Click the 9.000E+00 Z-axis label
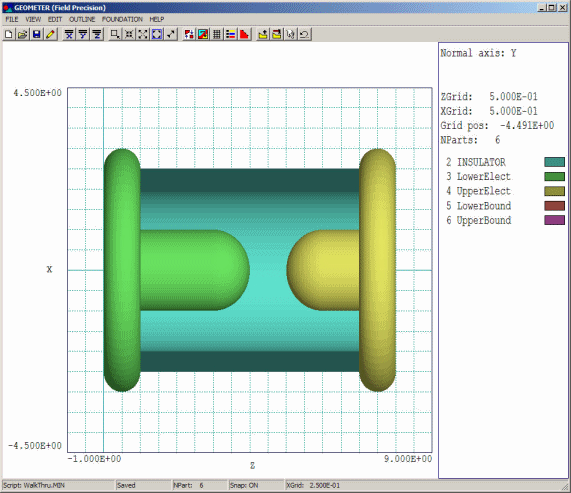 coord(408,459)
